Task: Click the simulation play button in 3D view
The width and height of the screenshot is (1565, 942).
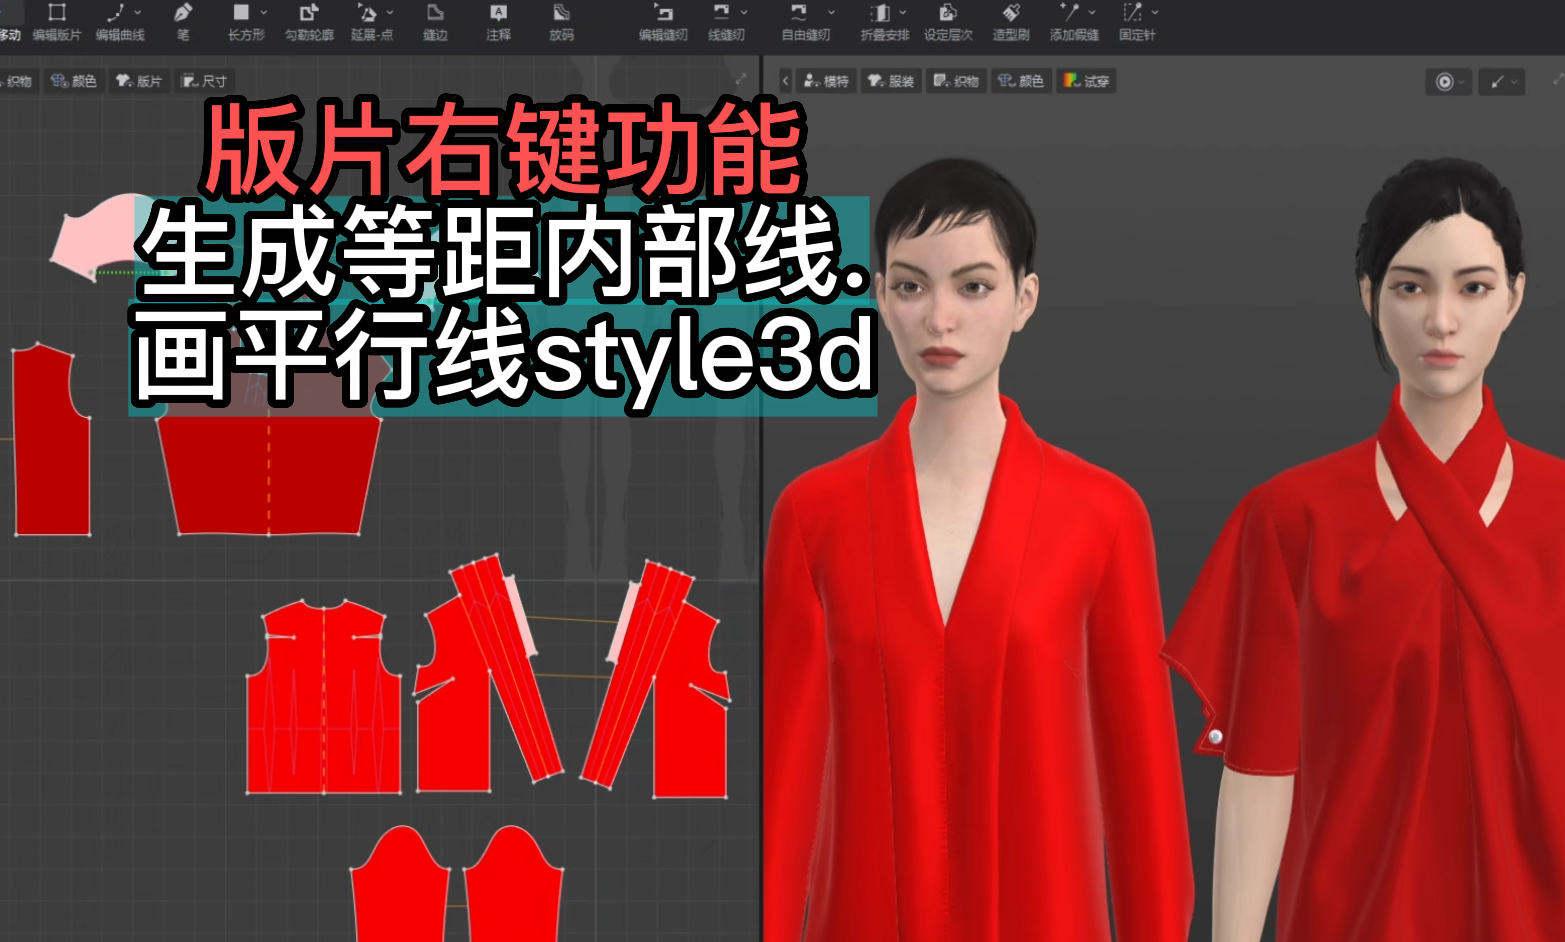Action: (1444, 82)
